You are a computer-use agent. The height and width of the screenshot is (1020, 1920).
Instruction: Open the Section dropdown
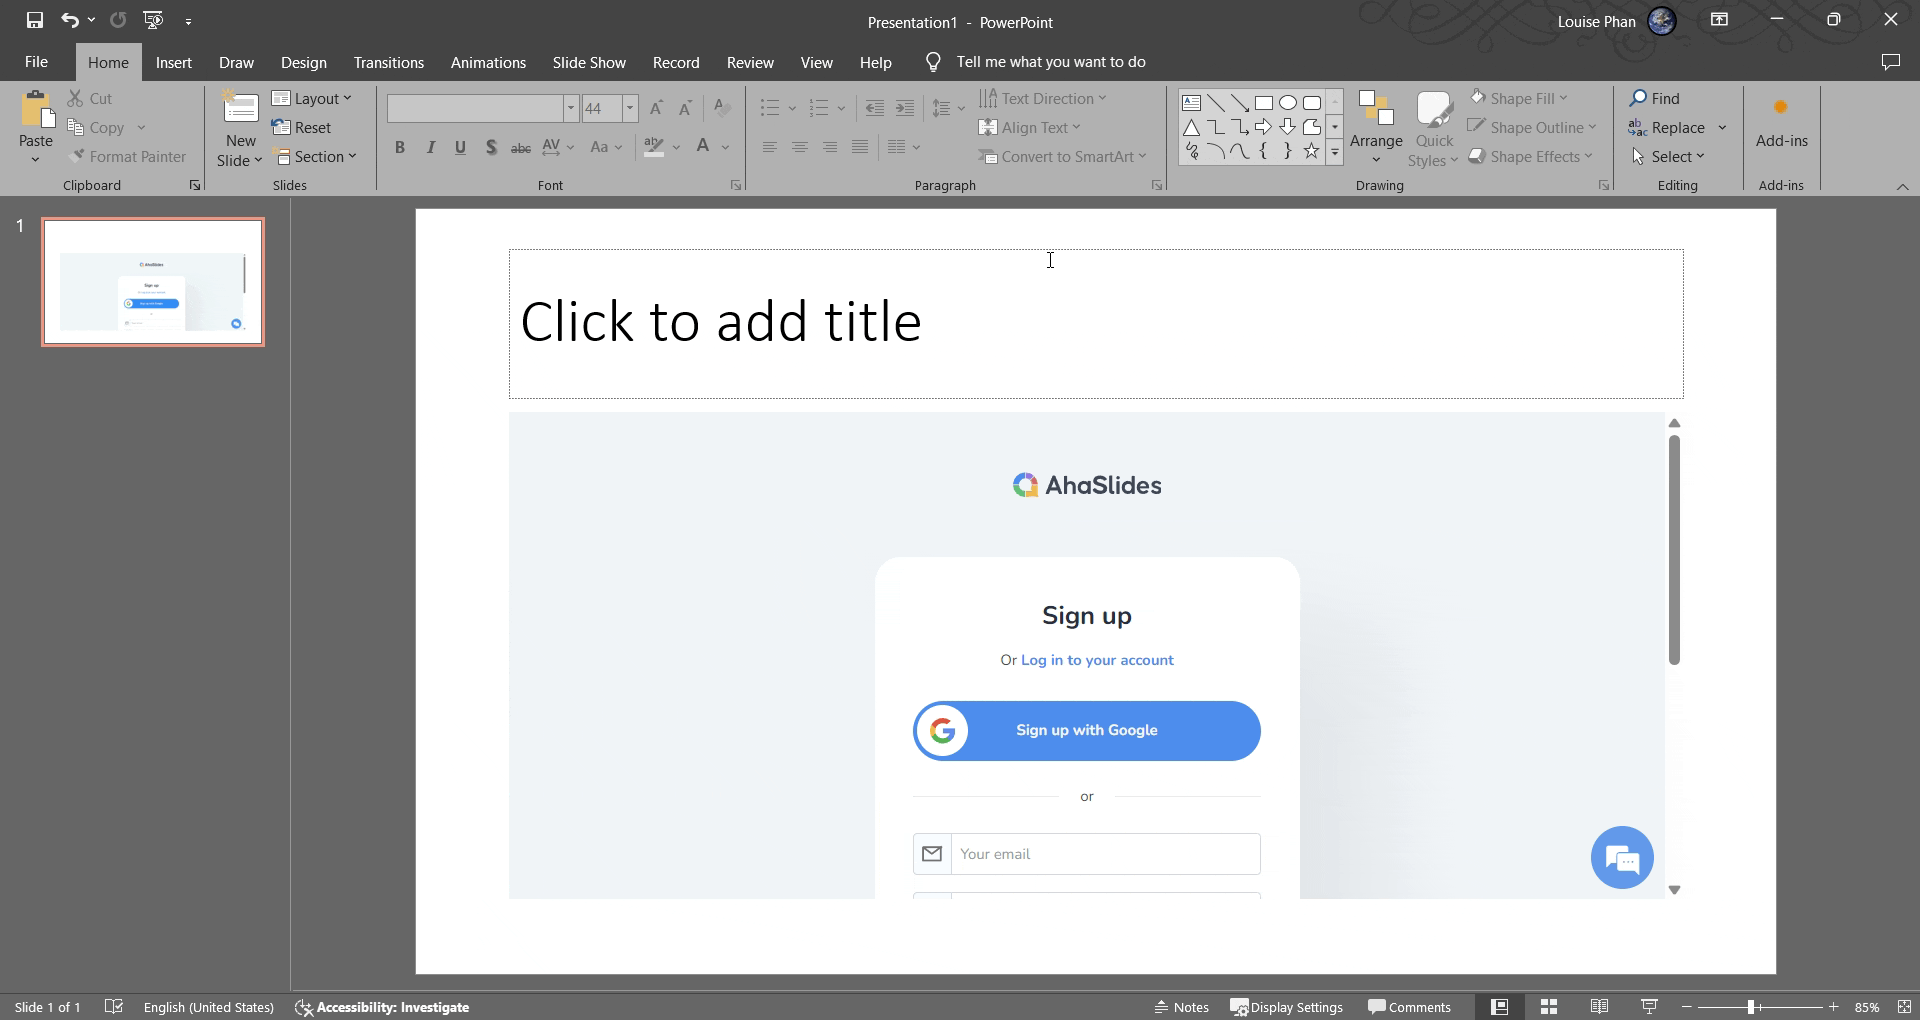pos(315,157)
